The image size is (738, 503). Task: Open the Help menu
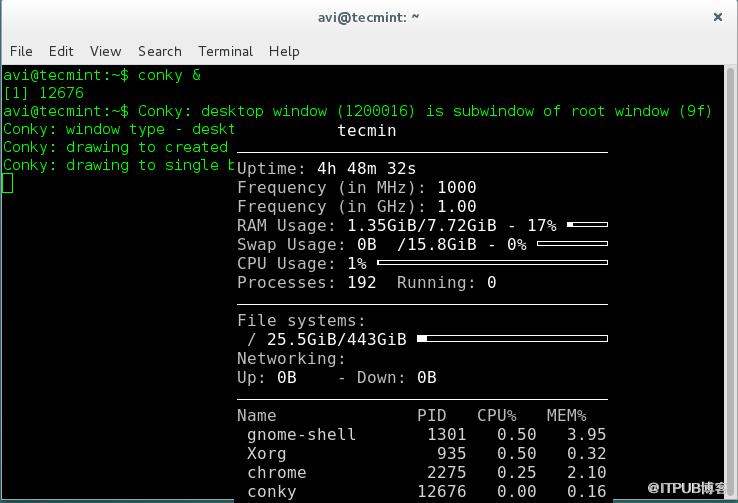coord(284,51)
